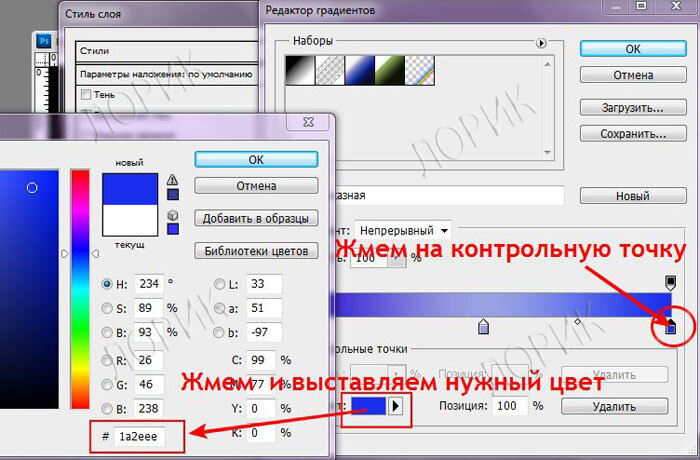700x460 pixels.
Task: Open Библиотеки цветов
Action: pyautogui.click(x=256, y=251)
